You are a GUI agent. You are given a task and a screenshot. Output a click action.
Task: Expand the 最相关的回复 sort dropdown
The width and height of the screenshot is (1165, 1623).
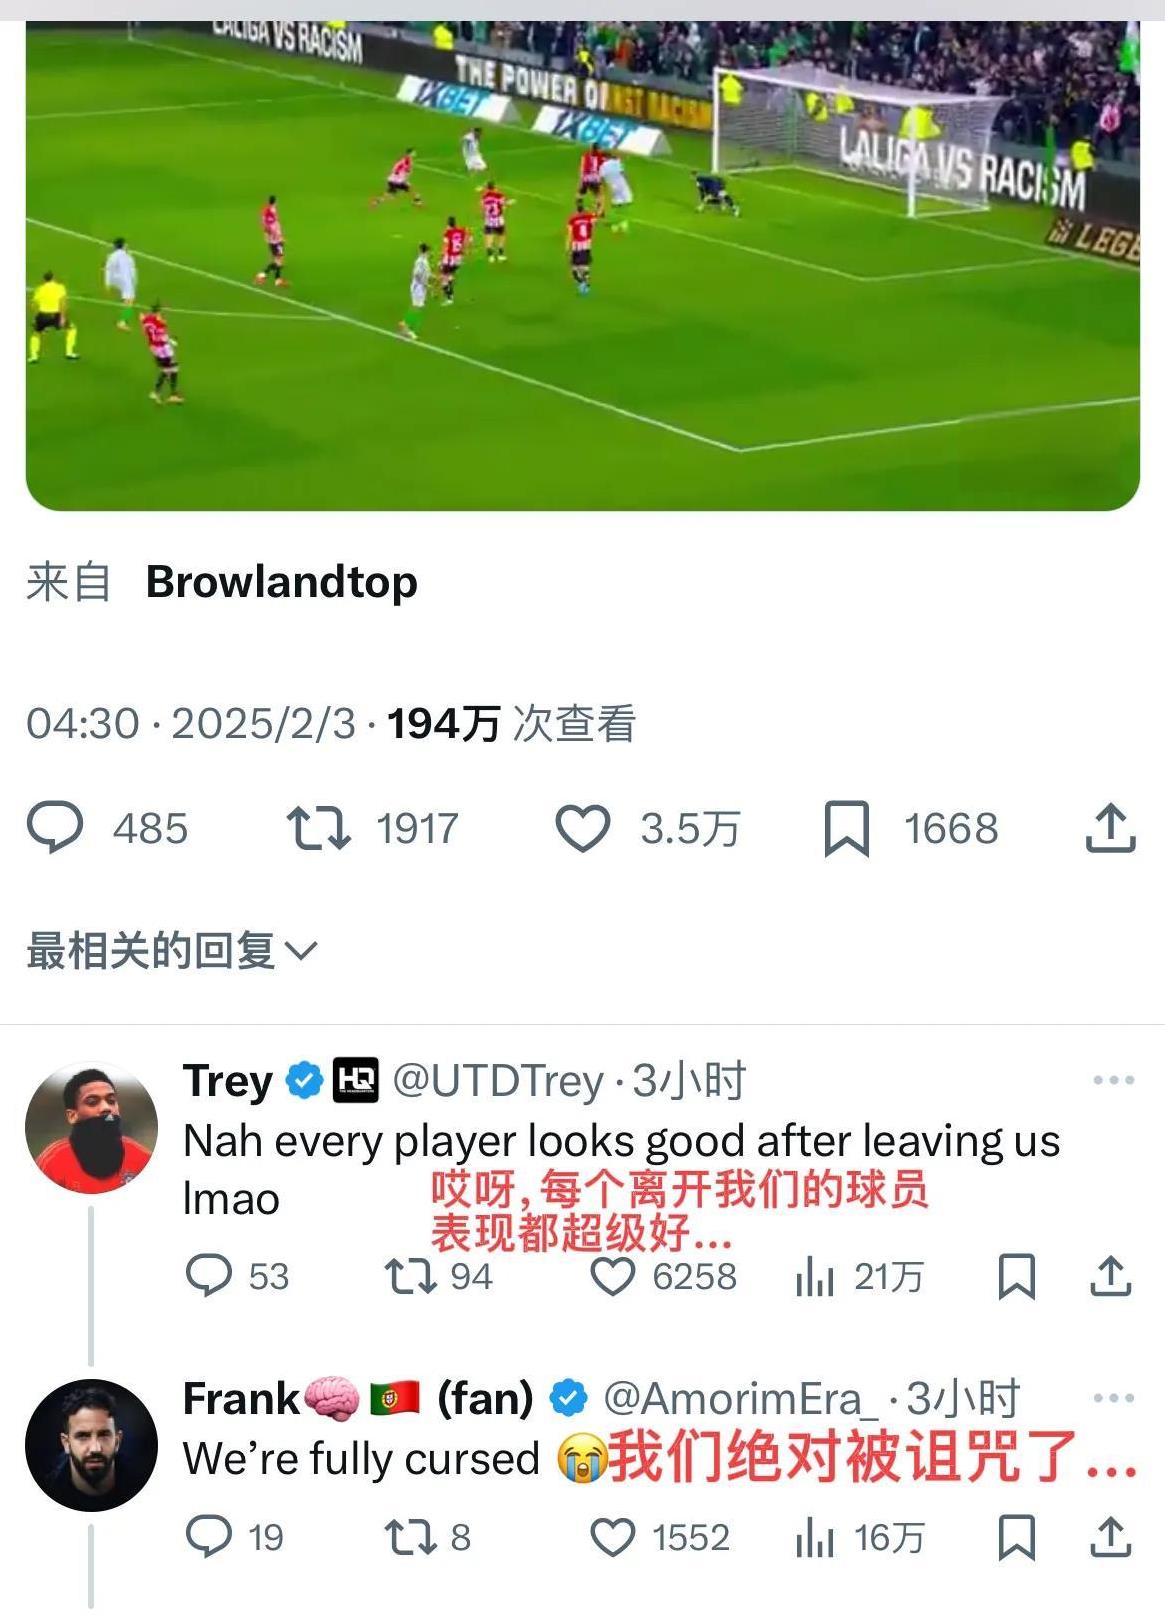(x=172, y=950)
